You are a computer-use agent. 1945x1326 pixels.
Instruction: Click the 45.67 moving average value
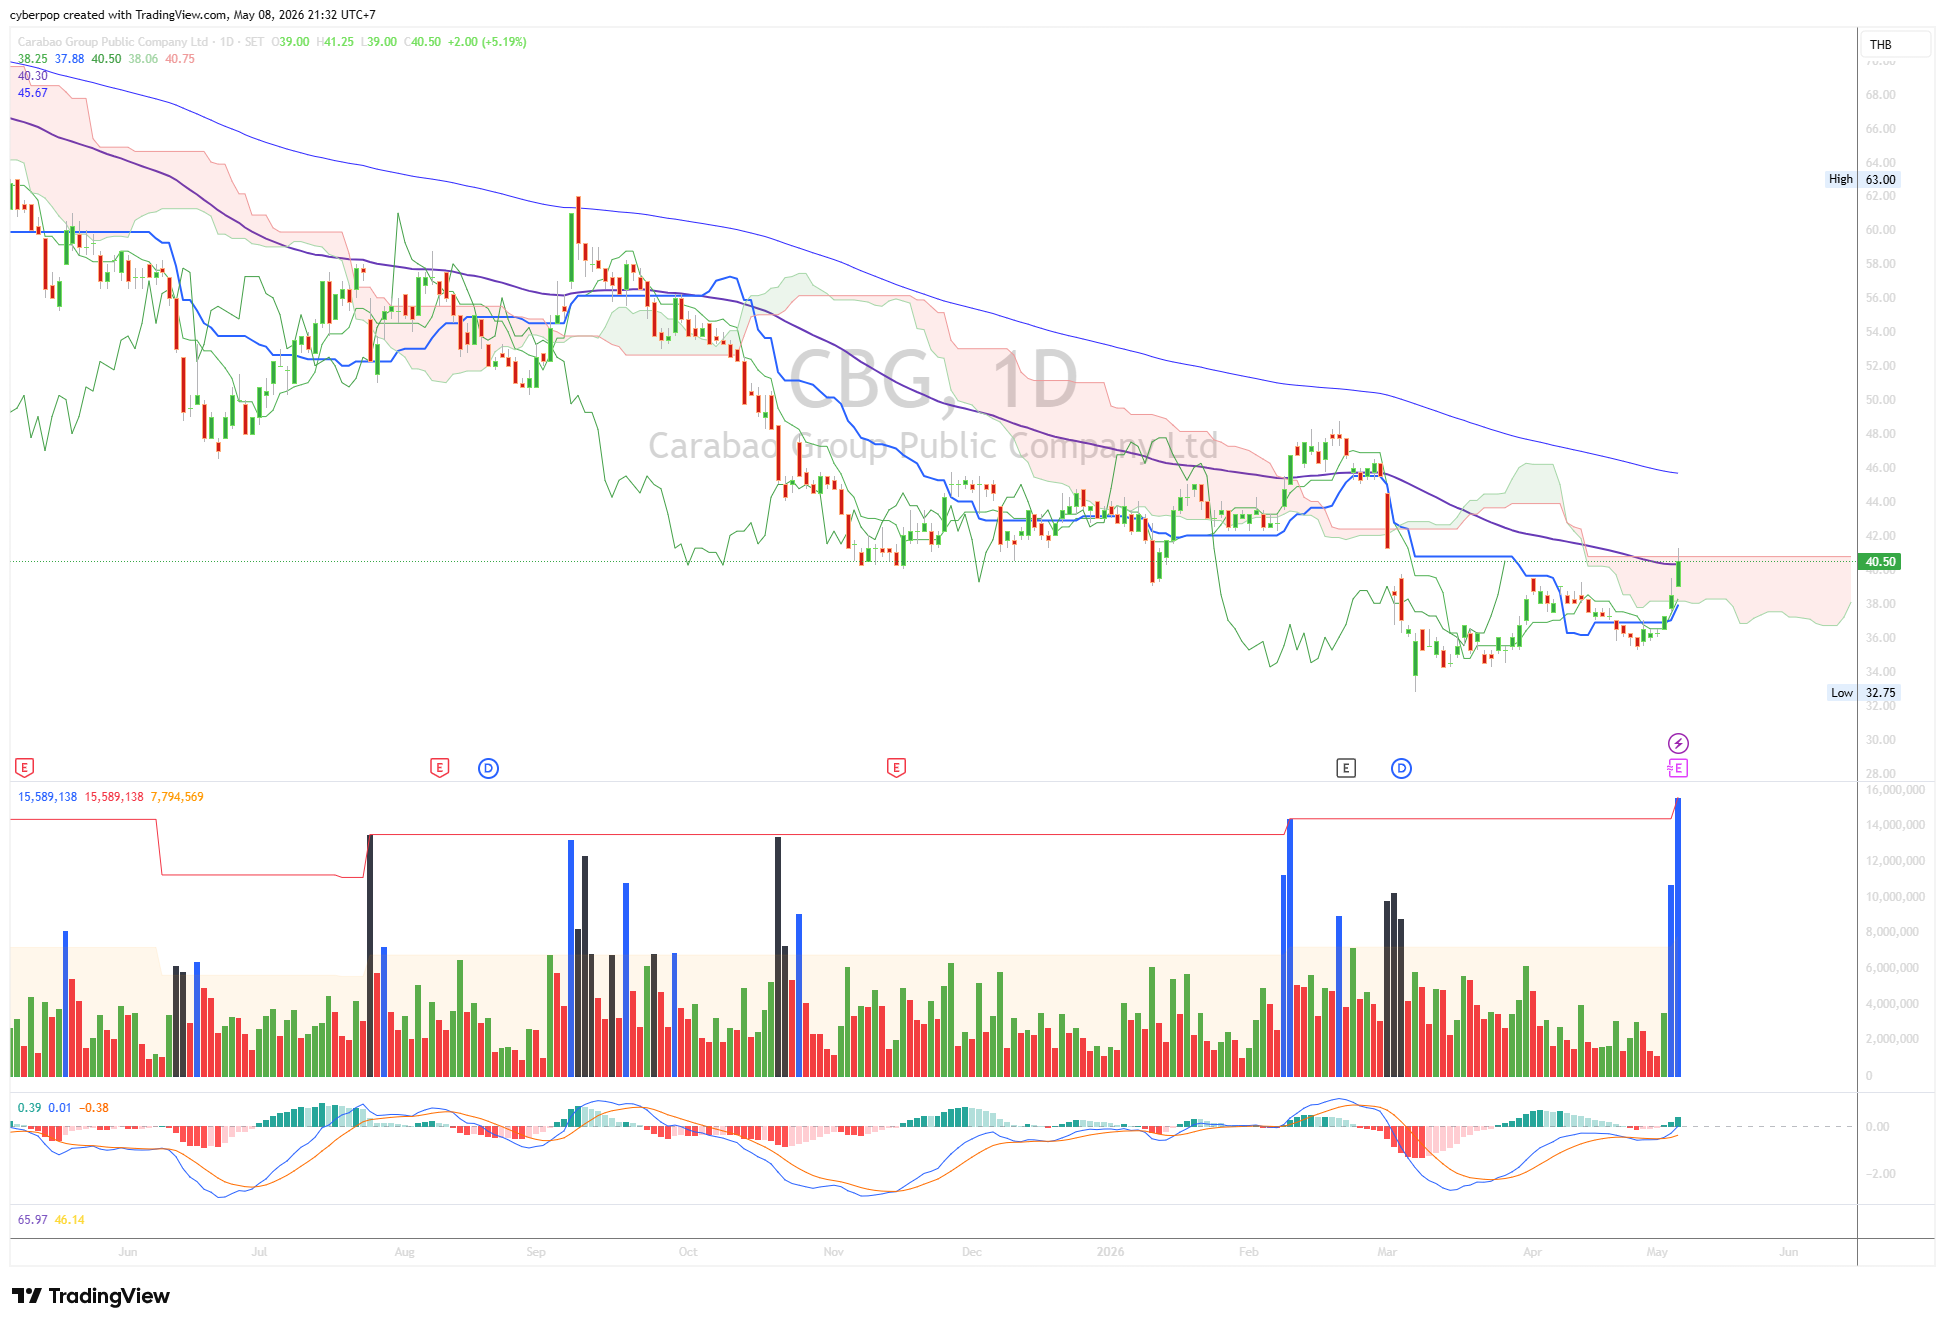click(x=33, y=93)
